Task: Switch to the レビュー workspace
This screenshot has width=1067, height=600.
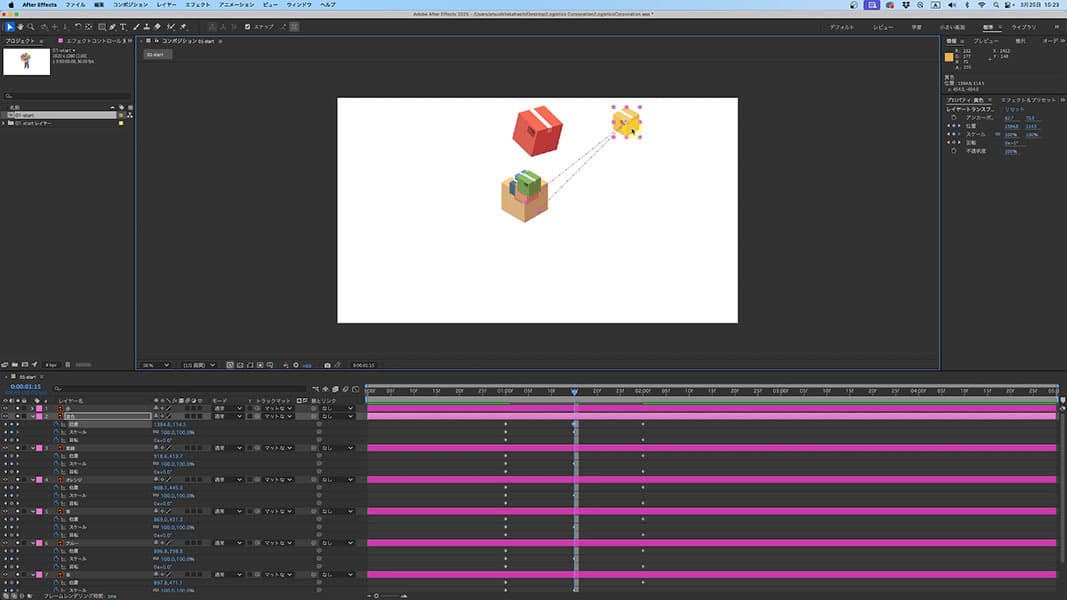Action: 883,27
